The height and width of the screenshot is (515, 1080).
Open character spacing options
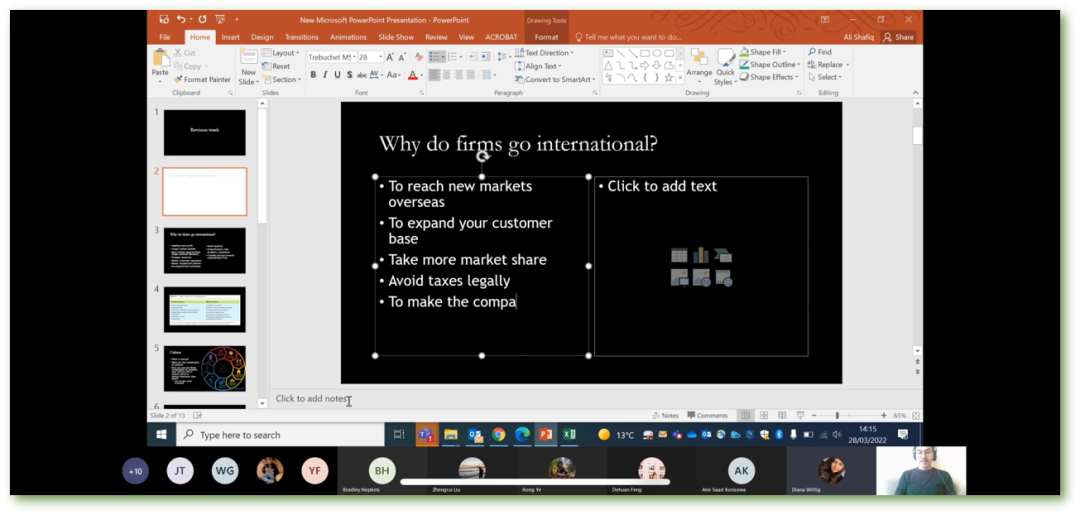click(377, 74)
